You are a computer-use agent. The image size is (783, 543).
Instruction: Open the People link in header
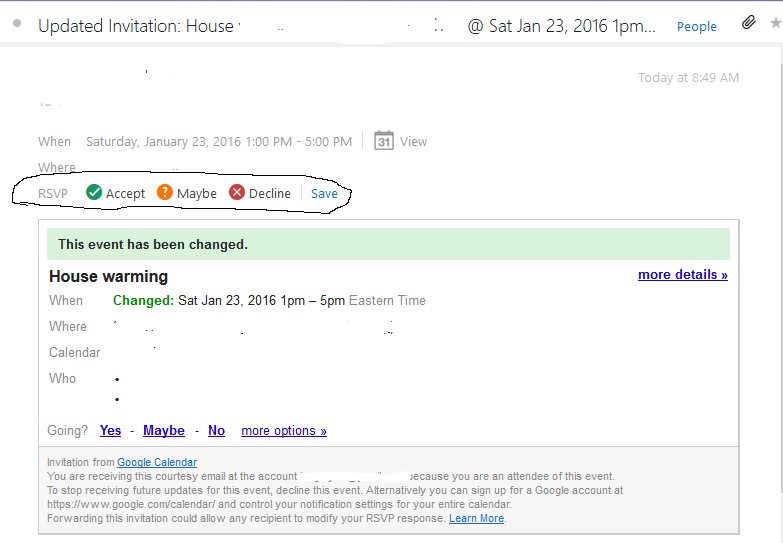point(697,26)
